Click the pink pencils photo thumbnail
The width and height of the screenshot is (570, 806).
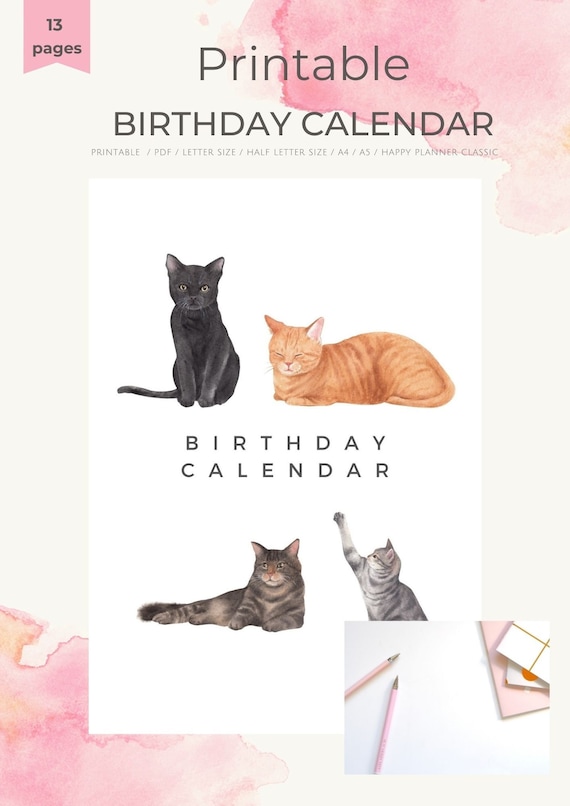[x=447, y=697]
